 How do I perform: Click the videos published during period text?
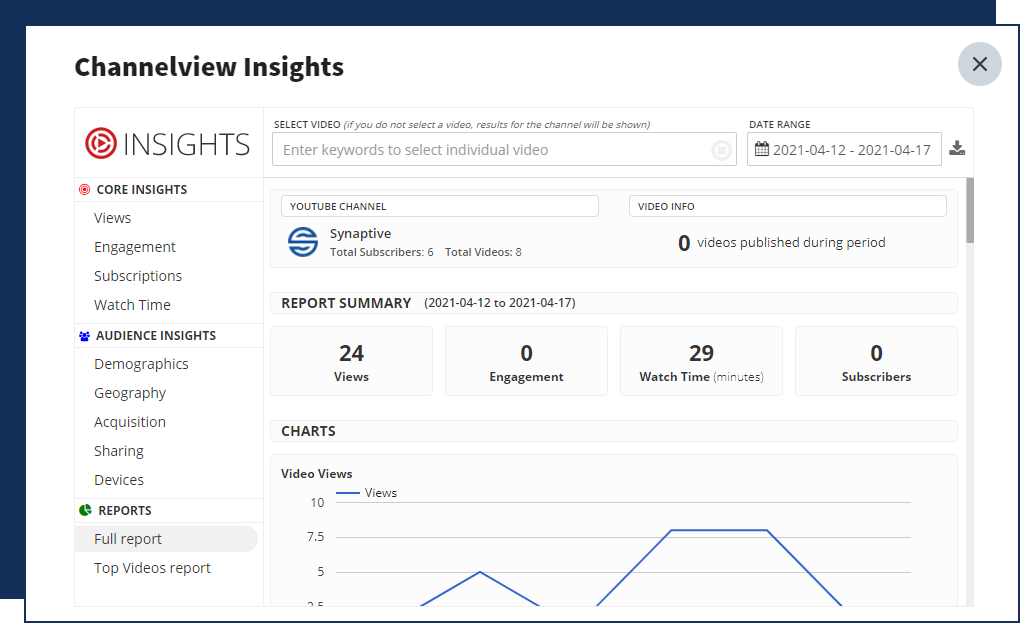click(791, 243)
